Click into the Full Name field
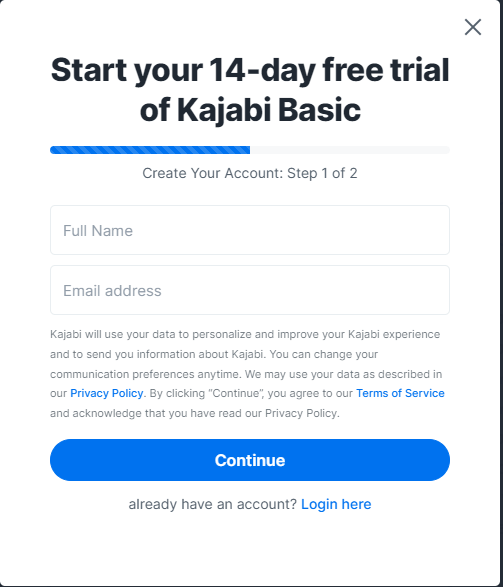 point(250,230)
